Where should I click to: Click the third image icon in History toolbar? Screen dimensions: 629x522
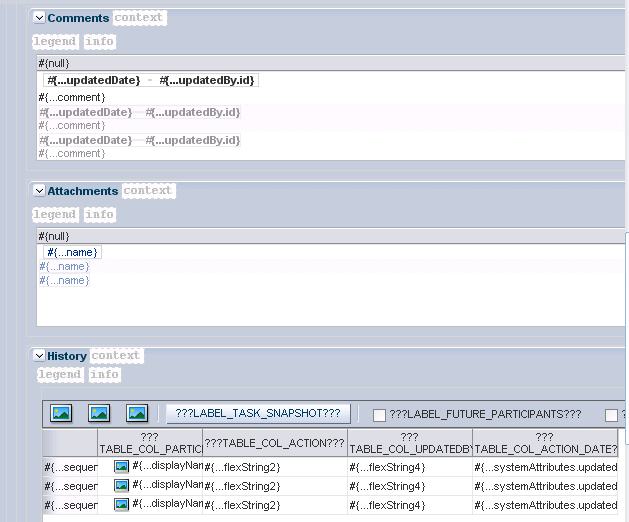137,413
